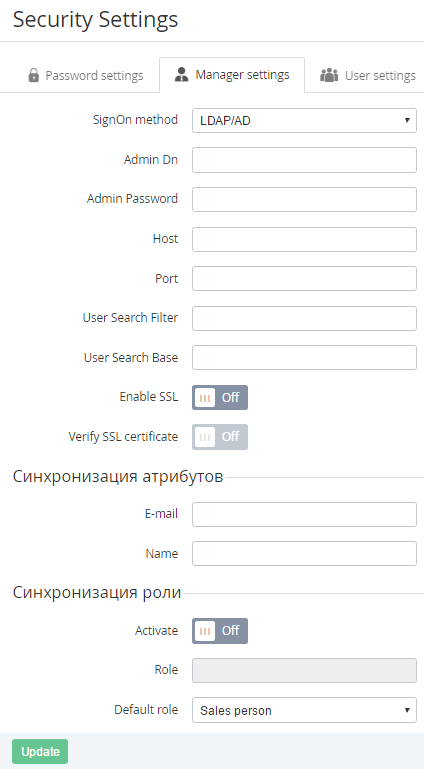The image size is (424, 772).
Task: Click the User Search Base field
Action: [304, 357]
